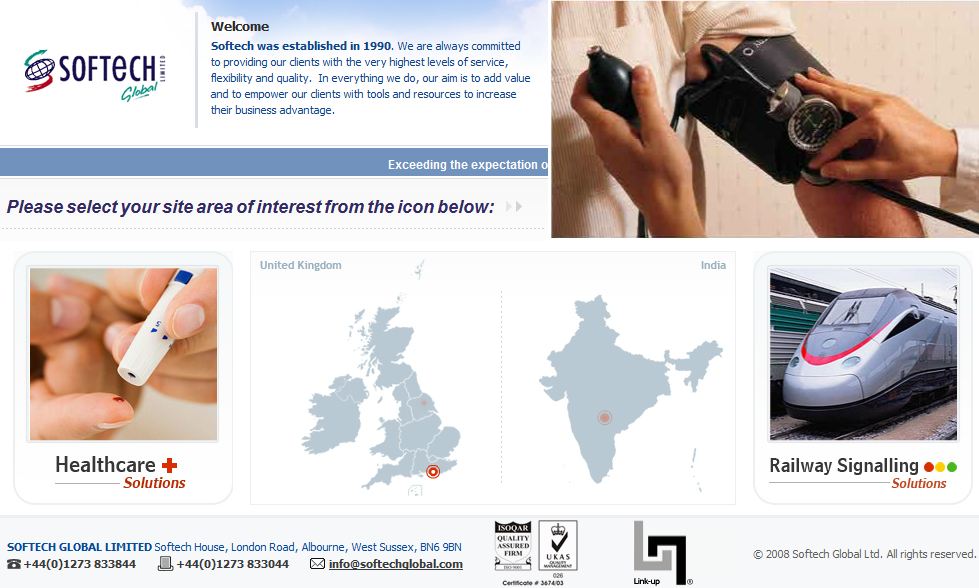979x588 pixels.
Task: Click the envelope email icon
Action: [317, 564]
